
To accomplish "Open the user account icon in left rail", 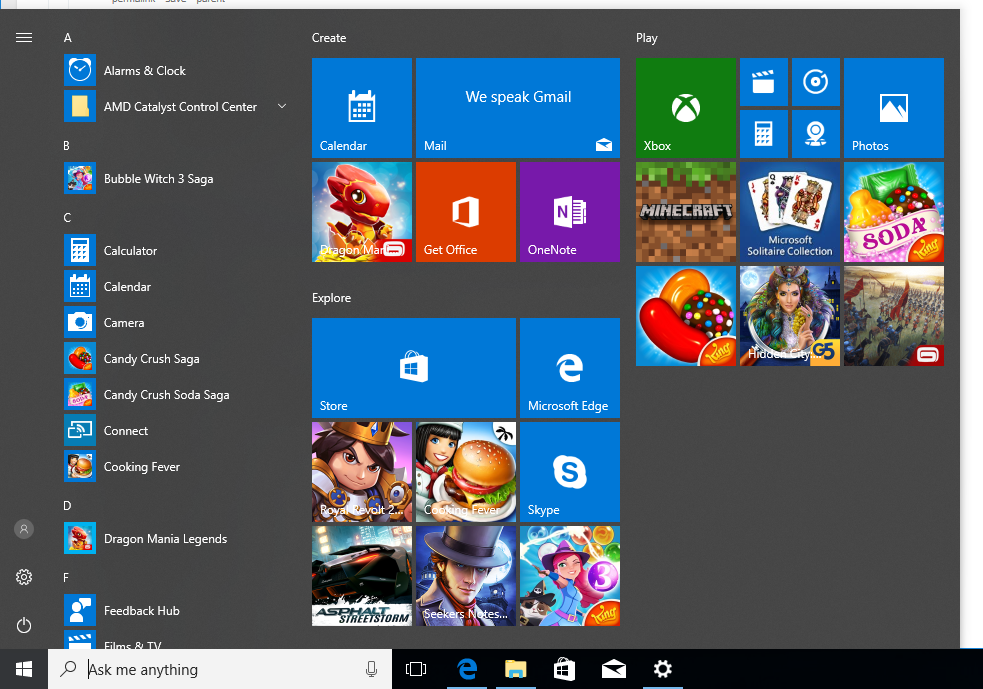I will pos(24,529).
